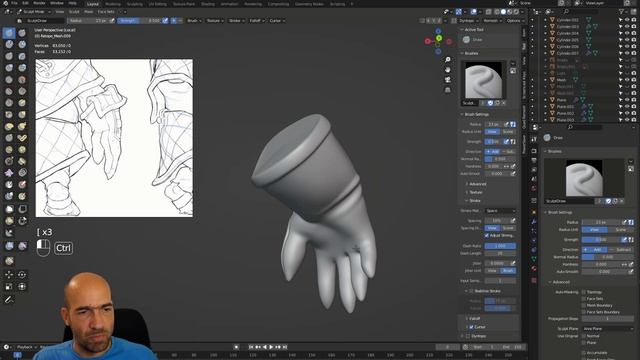Toggle auto keying record button
The image size is (640, 360).
click(236, 347)
